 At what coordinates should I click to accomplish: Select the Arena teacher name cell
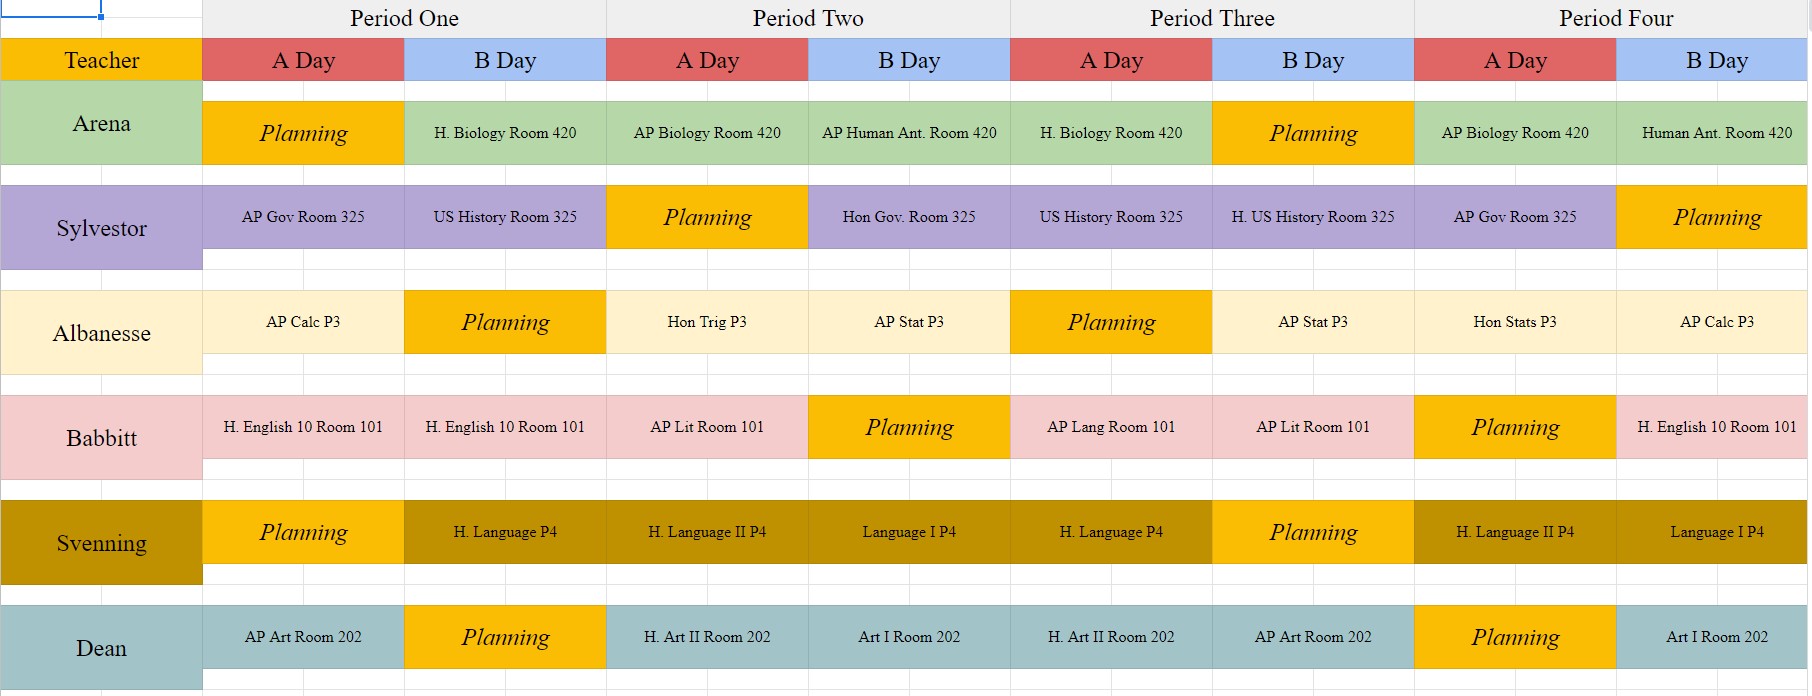[101, 123]
